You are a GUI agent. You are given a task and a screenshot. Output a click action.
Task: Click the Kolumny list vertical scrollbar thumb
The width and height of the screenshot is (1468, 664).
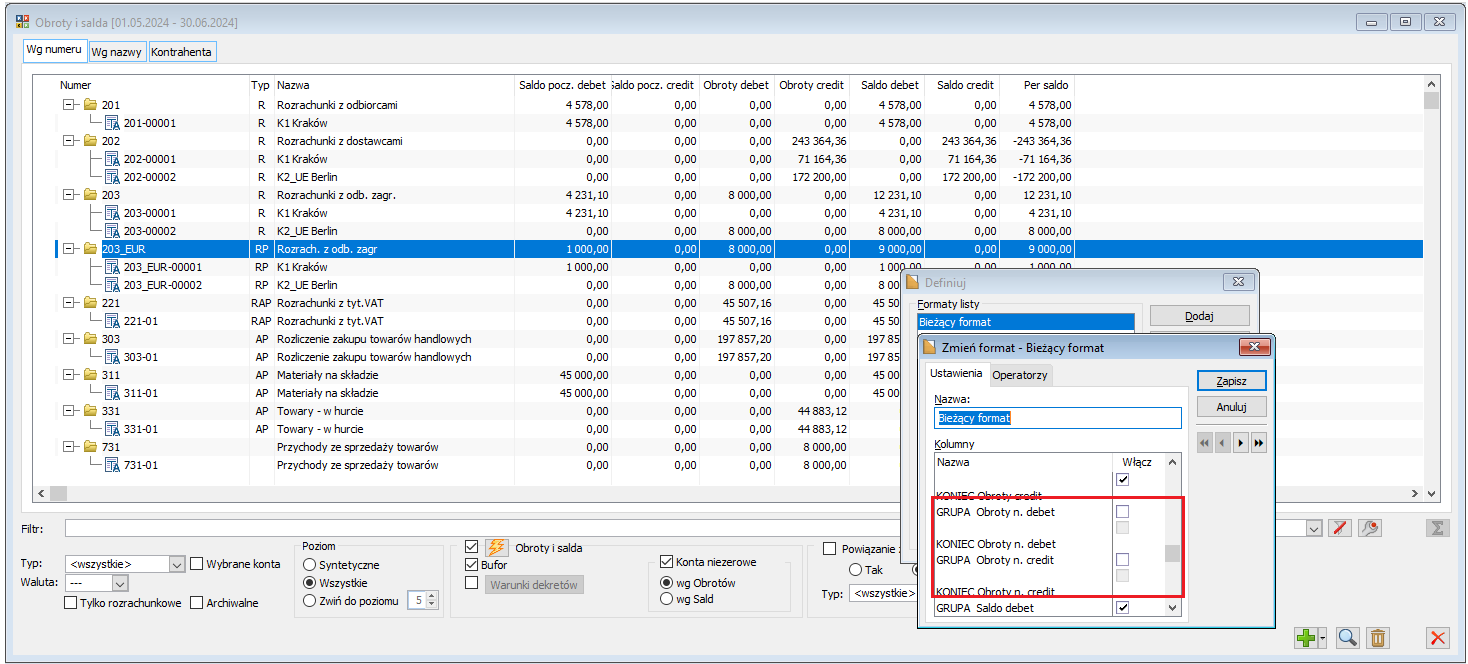[x=1174, y=553]
